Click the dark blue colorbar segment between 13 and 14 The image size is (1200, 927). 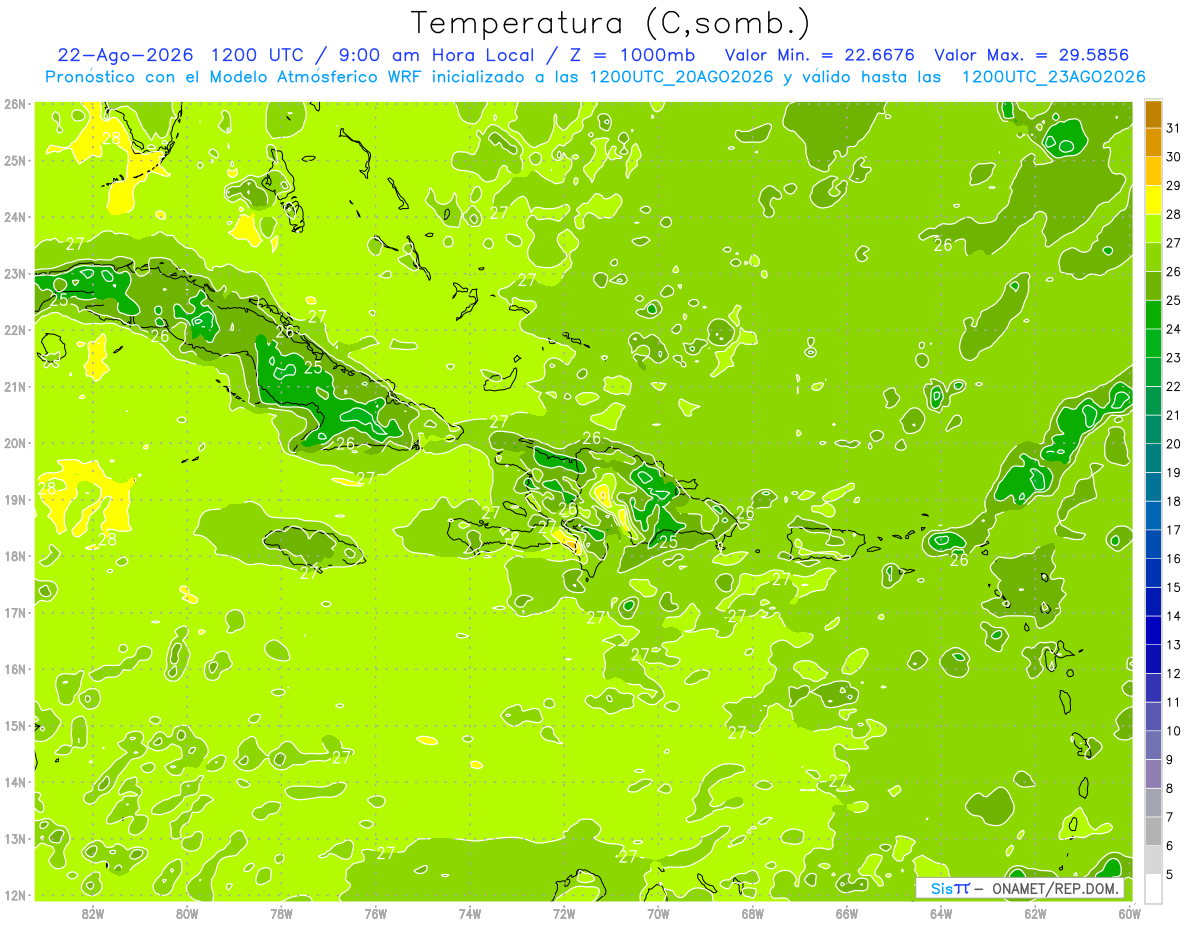[1153, 631]
